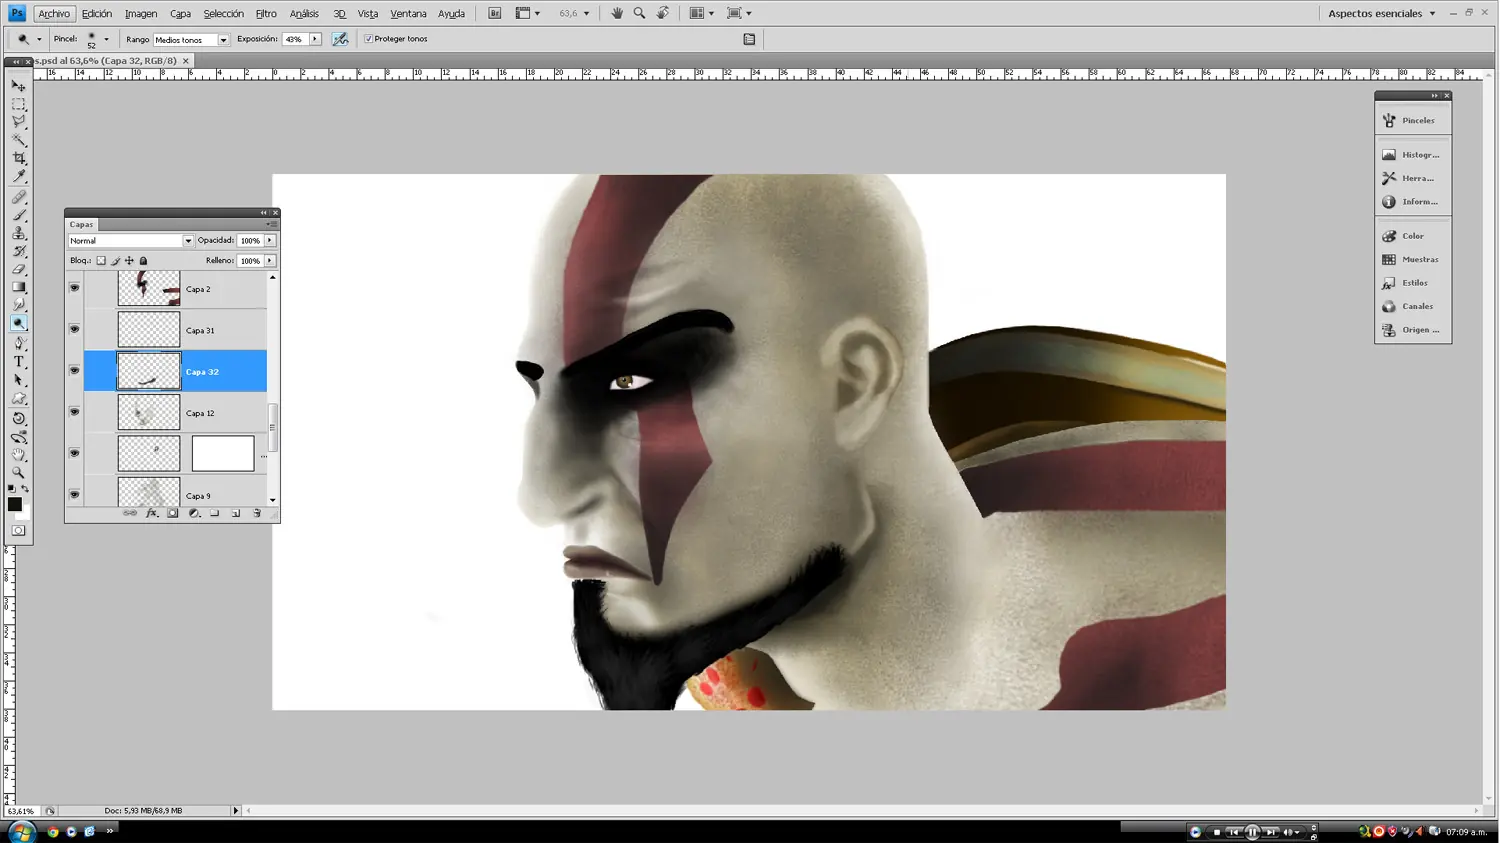Viewport: 1500px width, 843px height.
Task: Open the Ventana menu
Action: coord(408,14)
